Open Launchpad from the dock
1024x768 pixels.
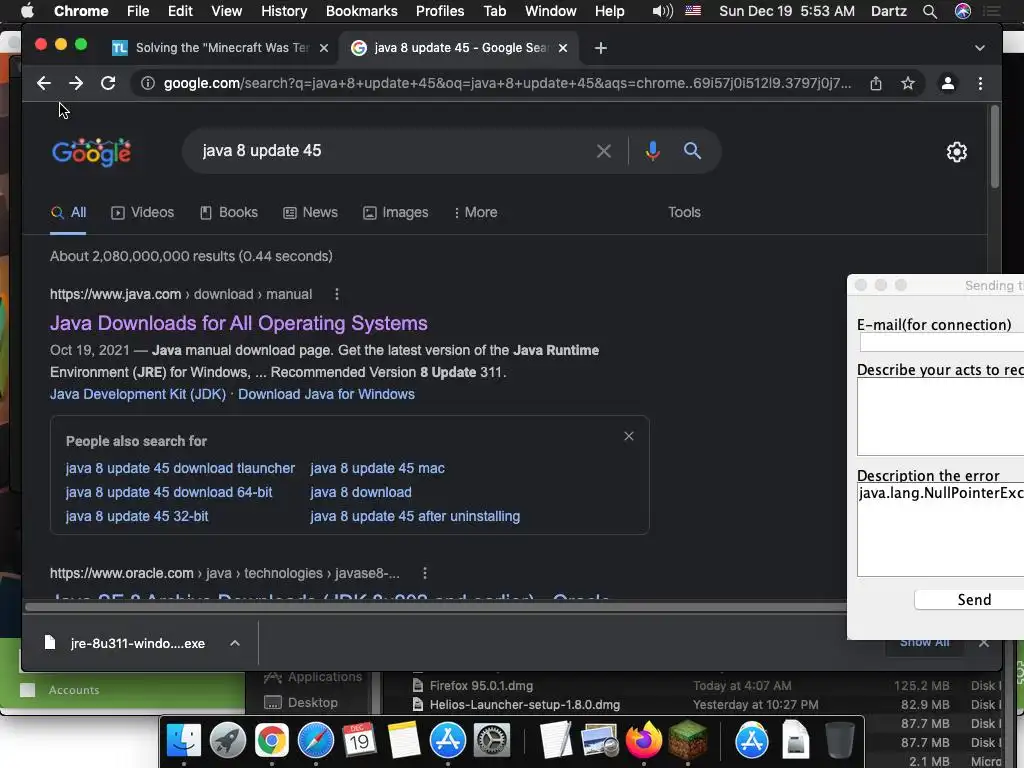click(x=228, y=740)
